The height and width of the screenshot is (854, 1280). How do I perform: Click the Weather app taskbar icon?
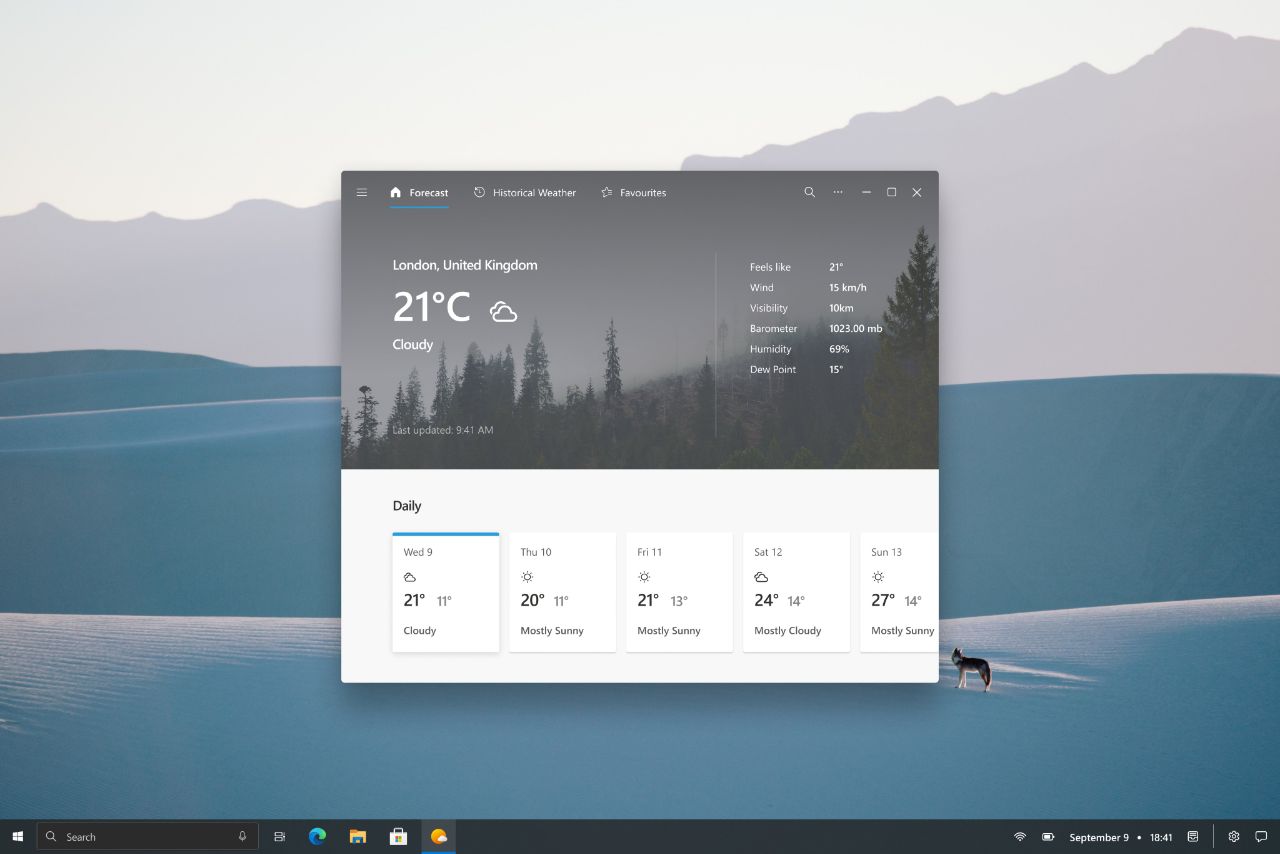point(438,837)
